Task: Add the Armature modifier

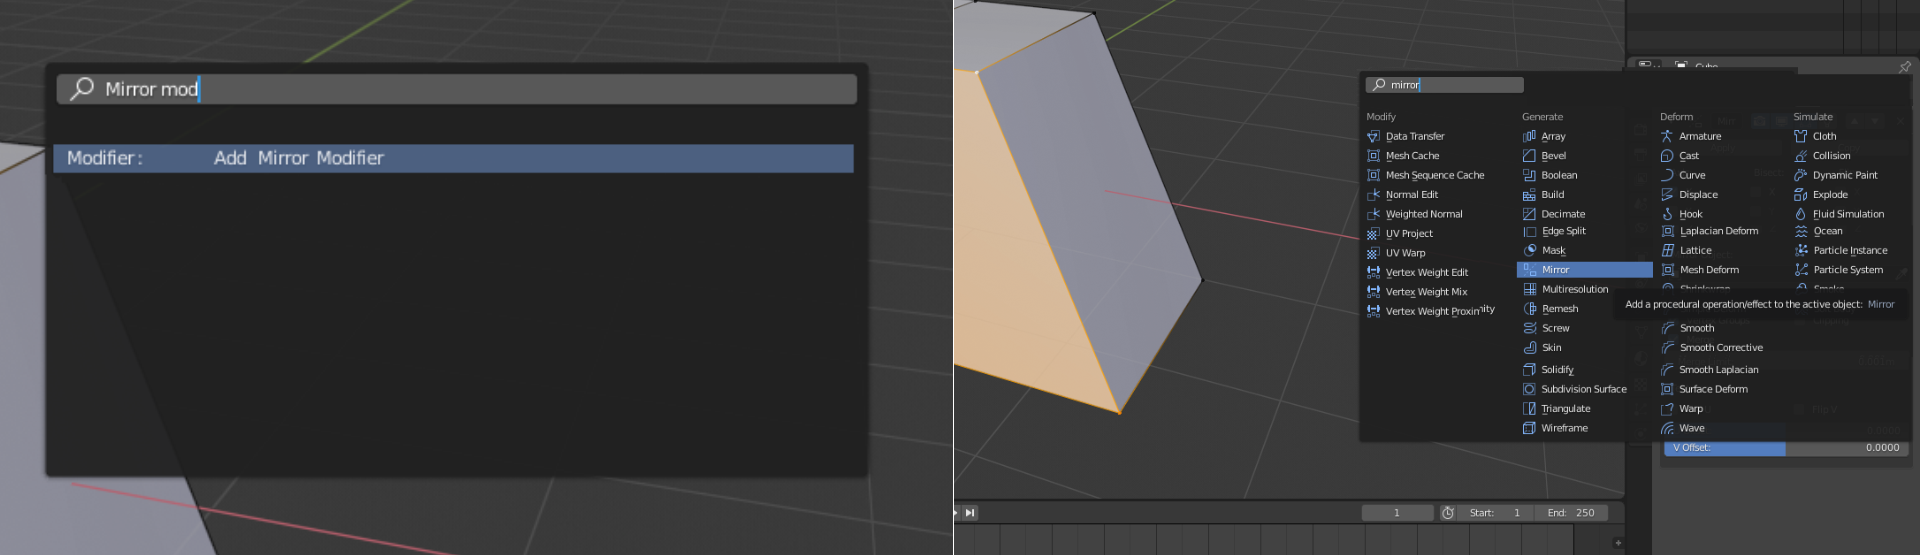Action: click(1691, 136)
